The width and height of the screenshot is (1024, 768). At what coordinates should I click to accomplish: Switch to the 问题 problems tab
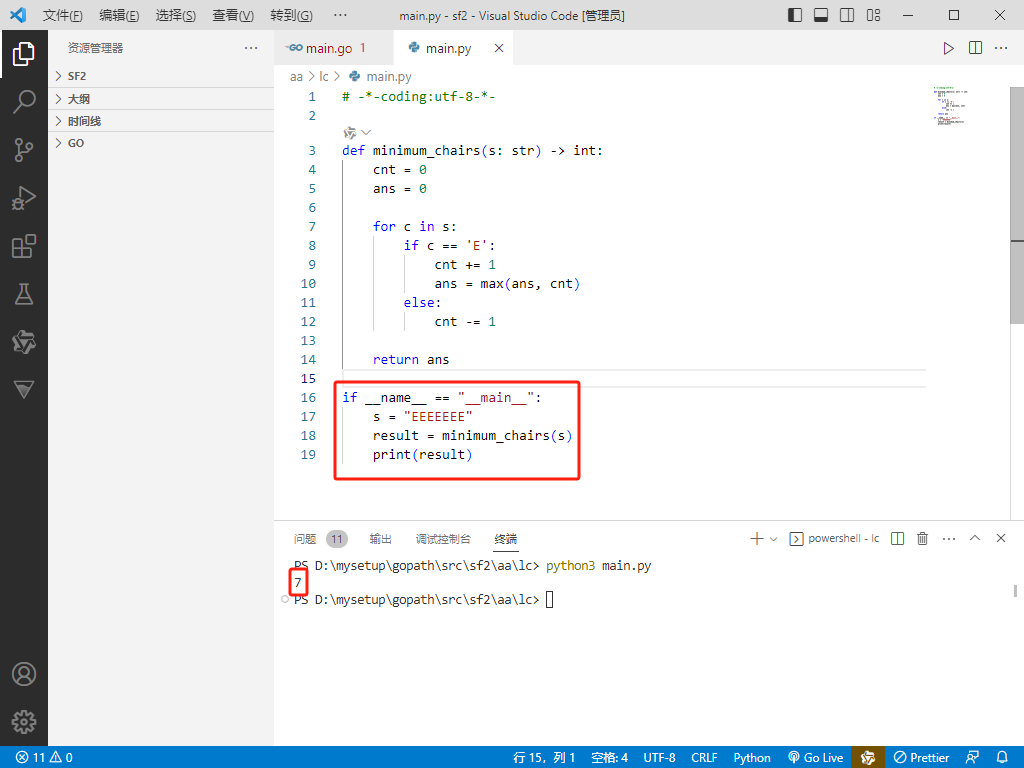(305, 539)
